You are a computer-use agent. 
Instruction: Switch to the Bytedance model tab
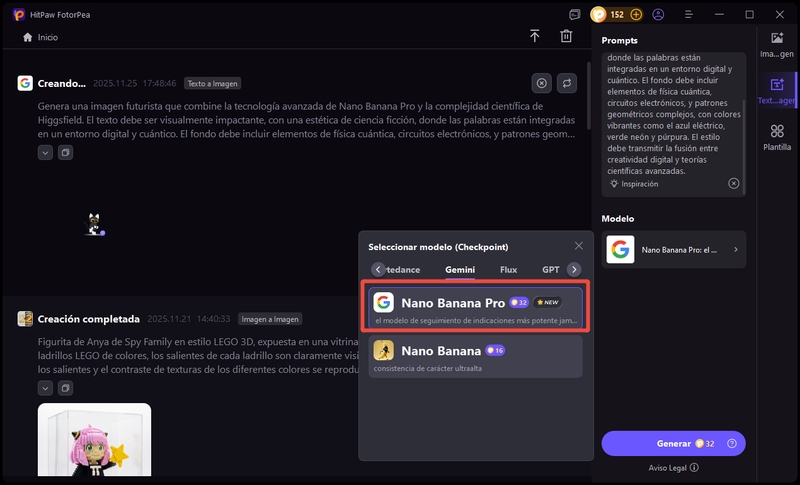(x=403, y=269)
